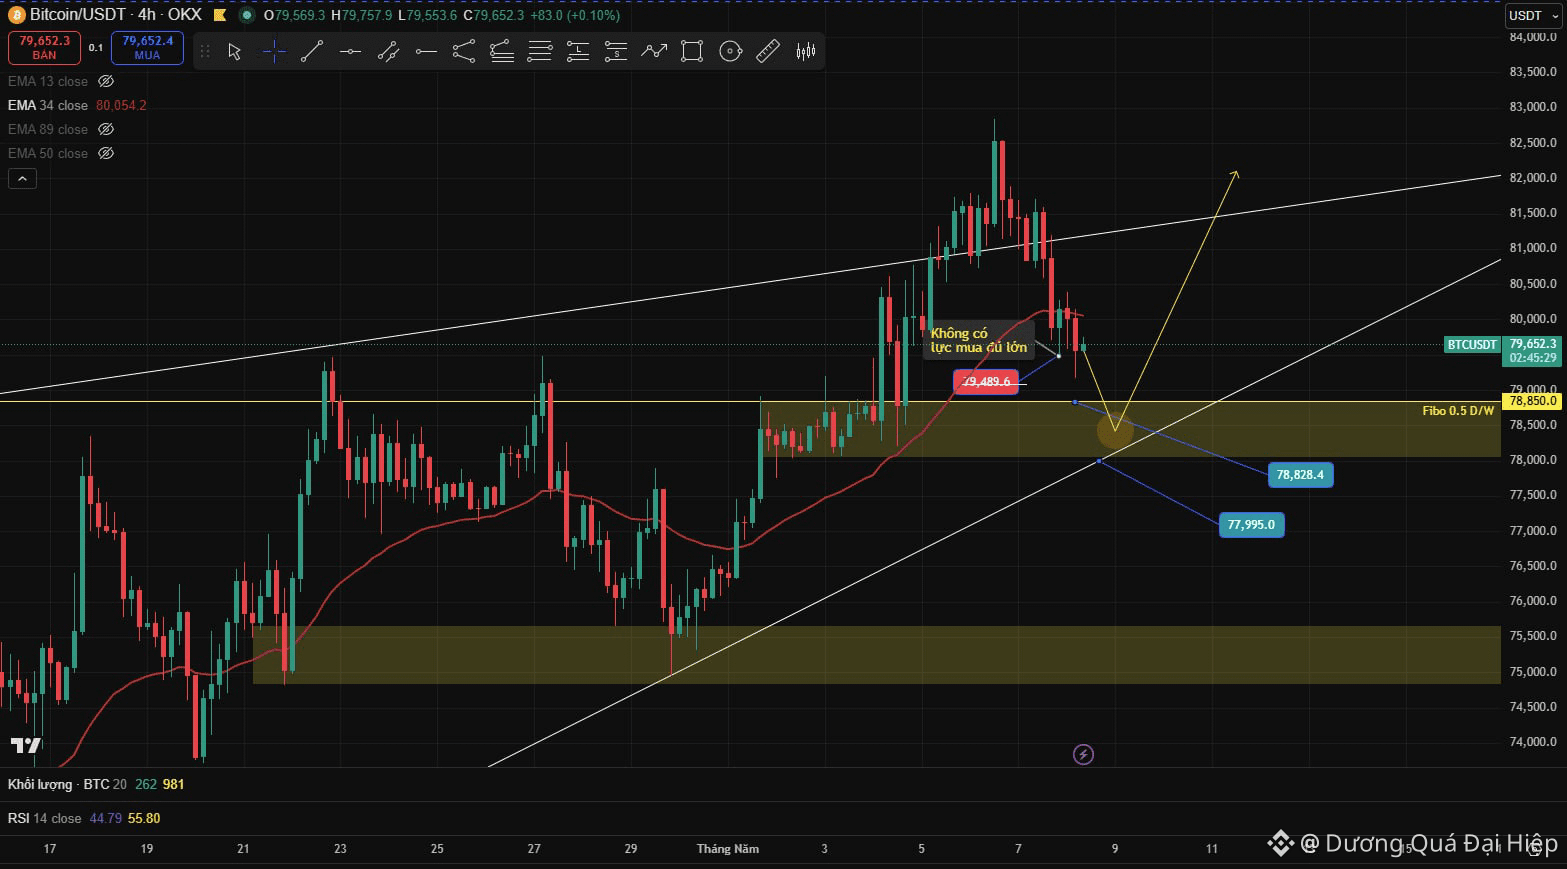This screenshot has height=869, width=1567.
Task: Click the 0.1 spread value
Action: [96, 47]
